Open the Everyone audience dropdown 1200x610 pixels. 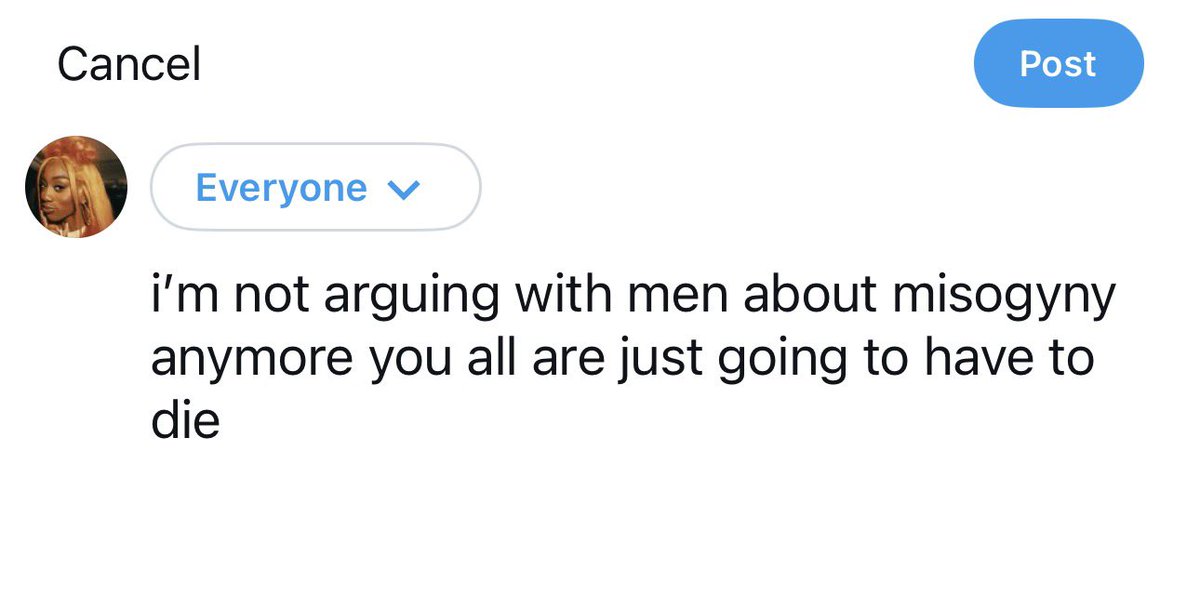315,187
